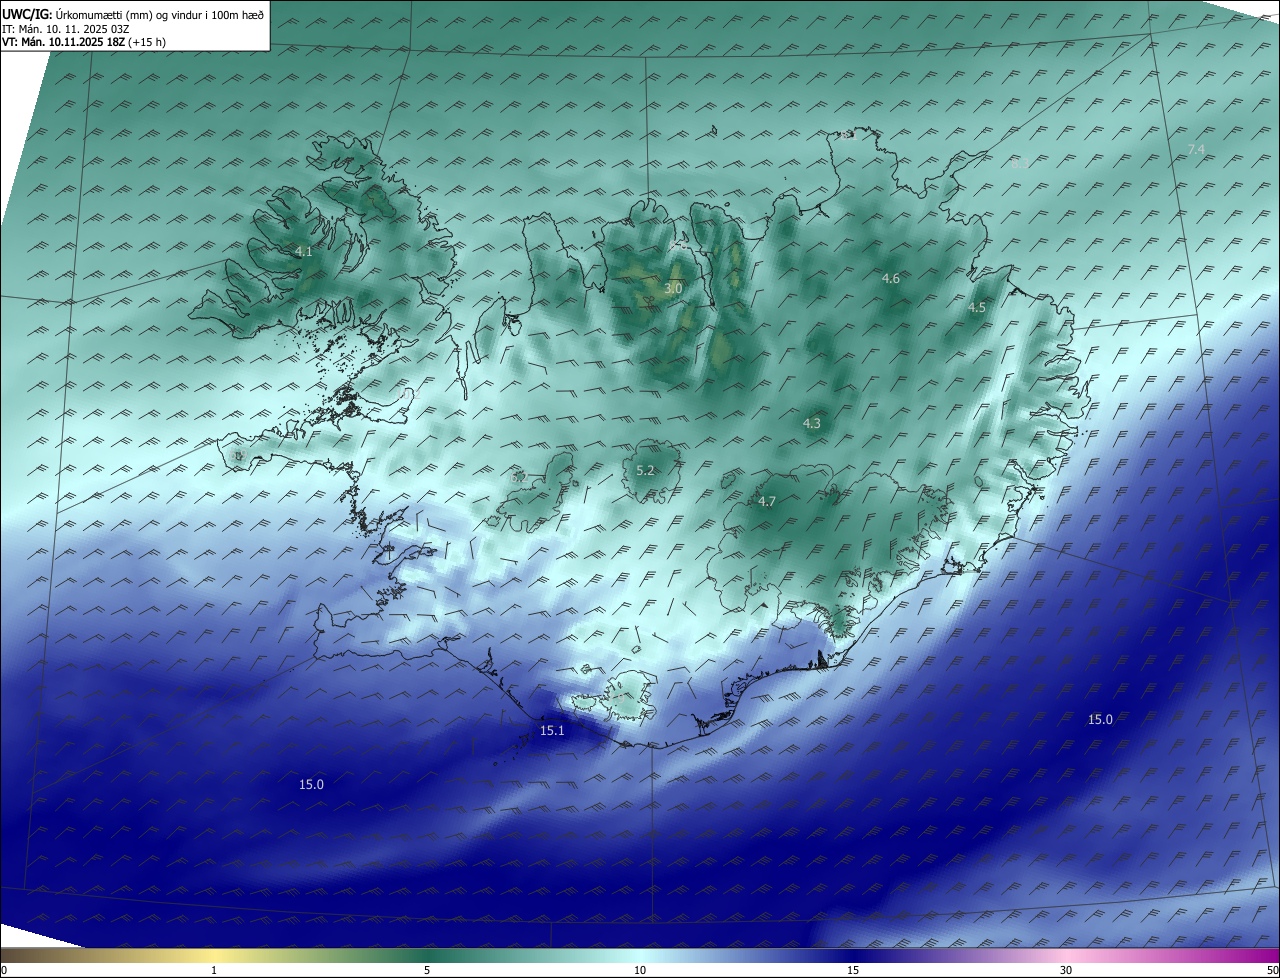1280x978 pixels.
Task: Click the 15.0 value southeast of Iceland
Action: point(1100,720)
